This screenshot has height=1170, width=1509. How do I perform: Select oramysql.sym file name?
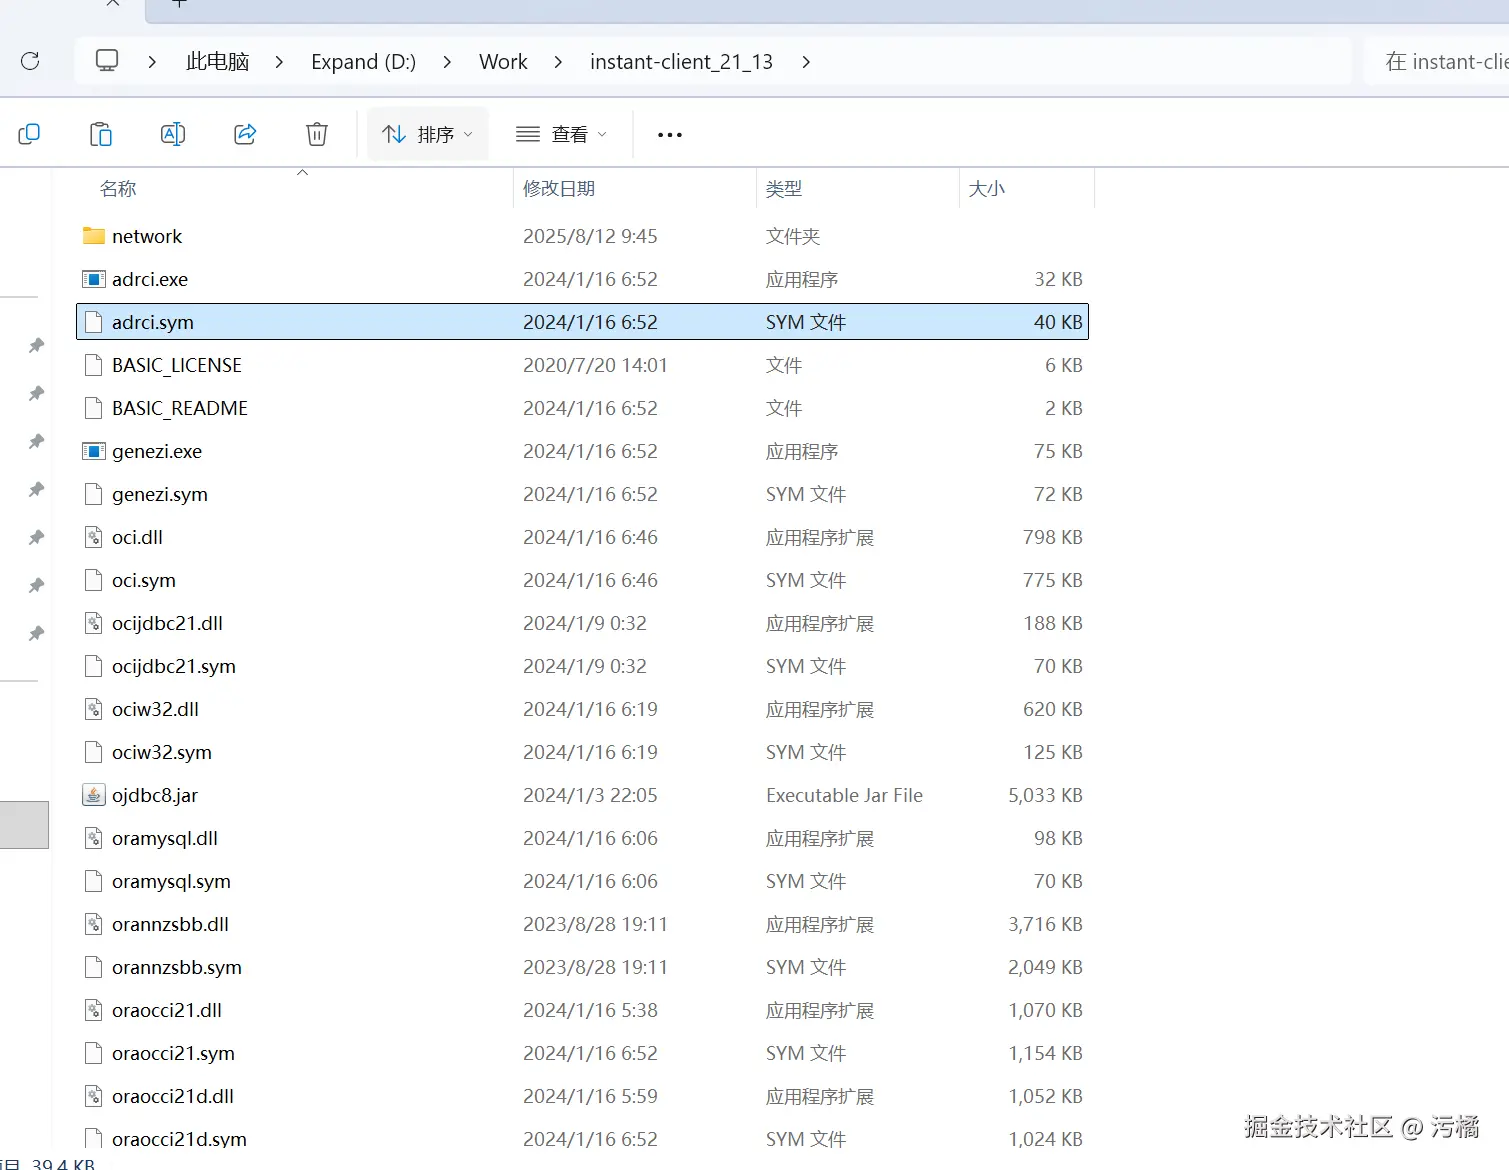tap(171, 881)
